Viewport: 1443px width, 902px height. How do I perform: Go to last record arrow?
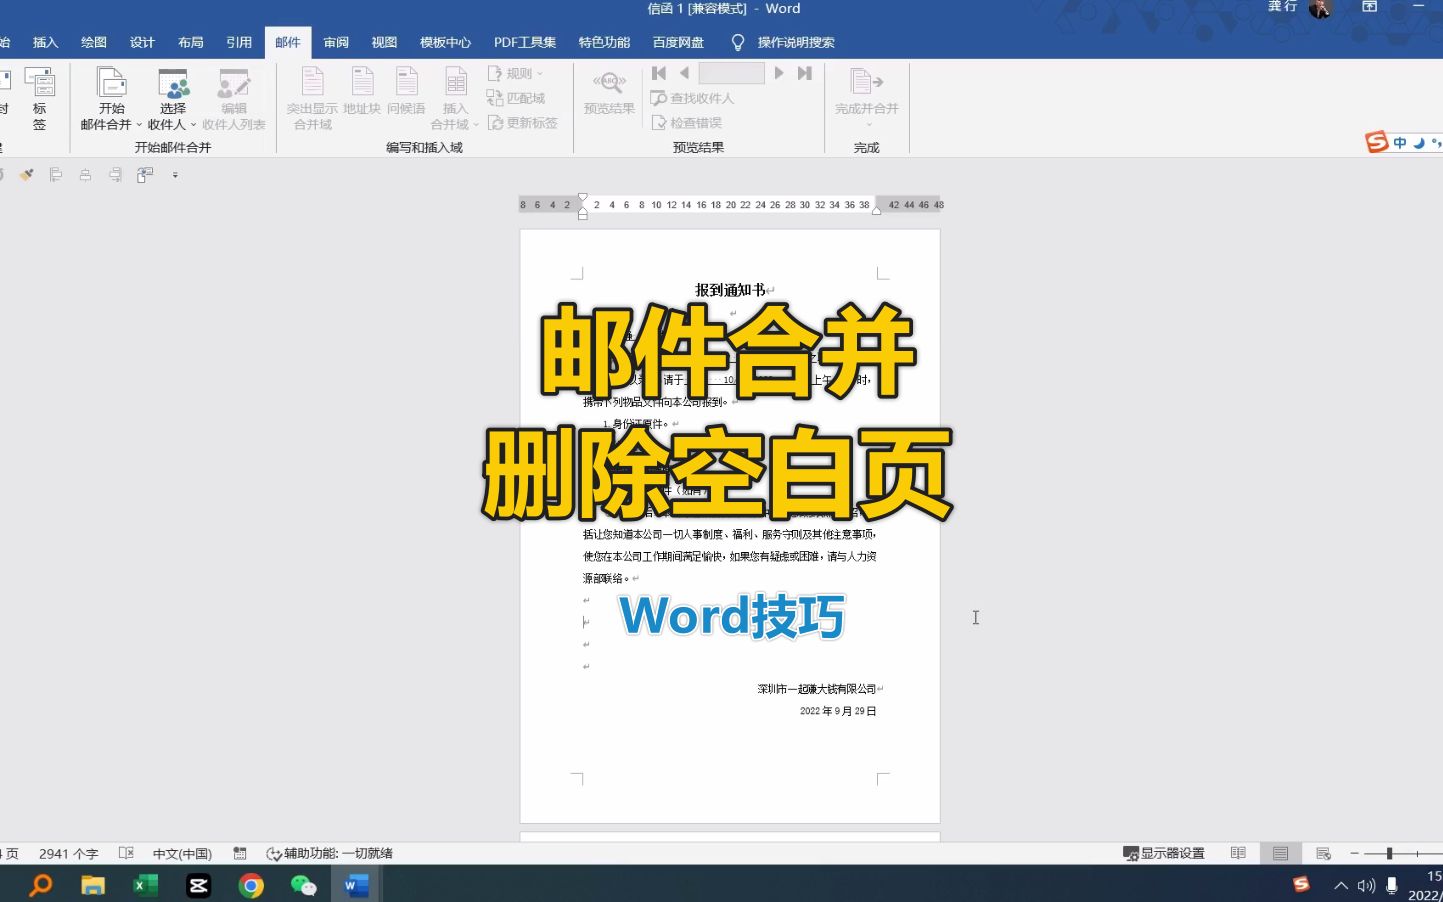coord(804,73)
